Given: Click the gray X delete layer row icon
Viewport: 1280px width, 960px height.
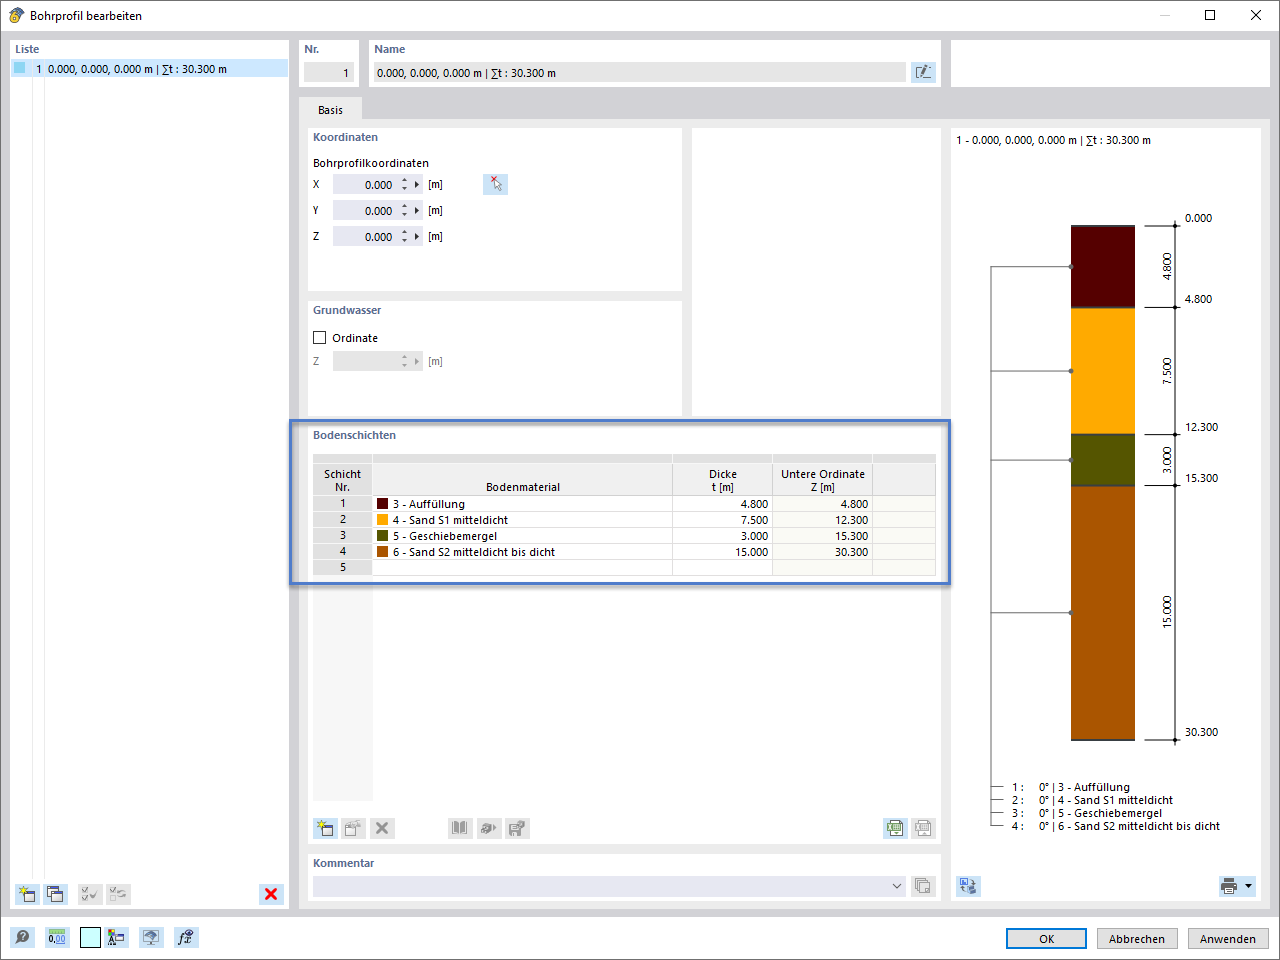Looking at the screenshot, I should click(382, 828).
